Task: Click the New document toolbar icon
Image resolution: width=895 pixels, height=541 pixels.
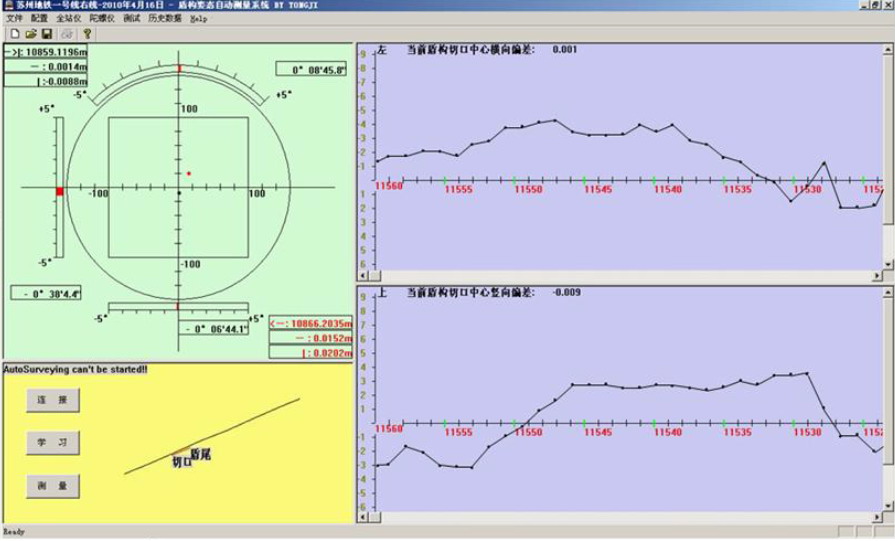Action: click(14, 33)
